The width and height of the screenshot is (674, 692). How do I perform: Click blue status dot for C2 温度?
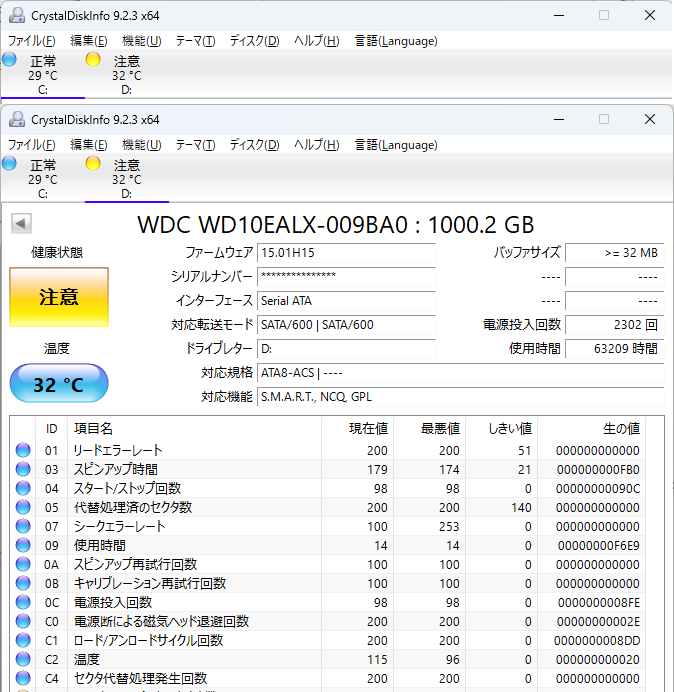click(x=23, y=659)
